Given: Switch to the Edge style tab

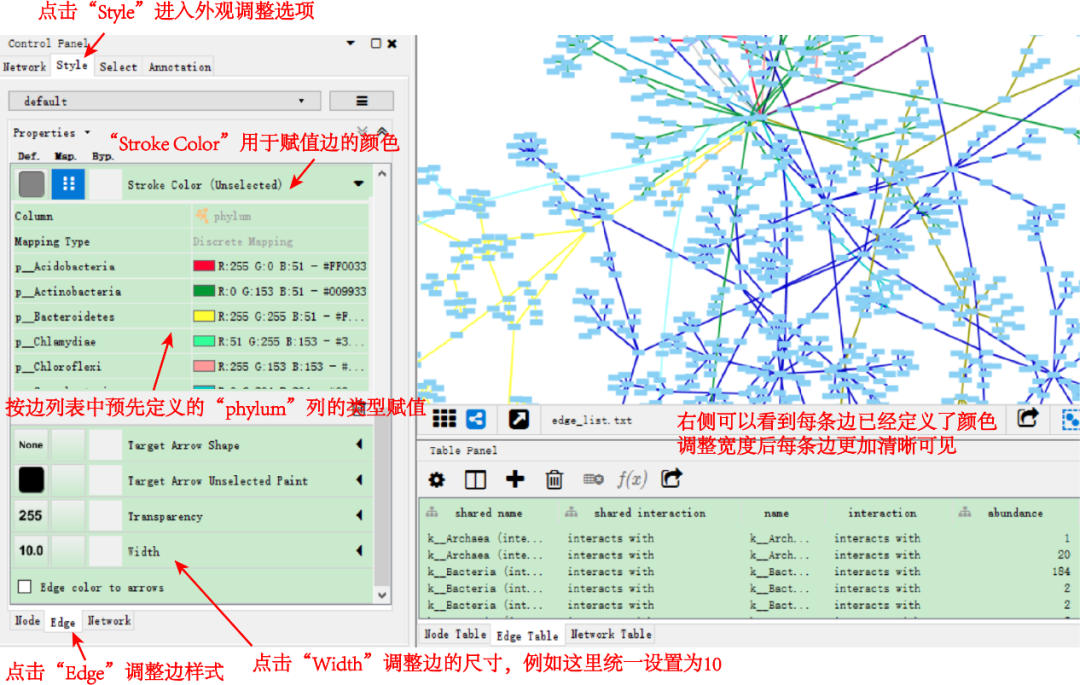Looking at the screenshot, I should [63, 622].
